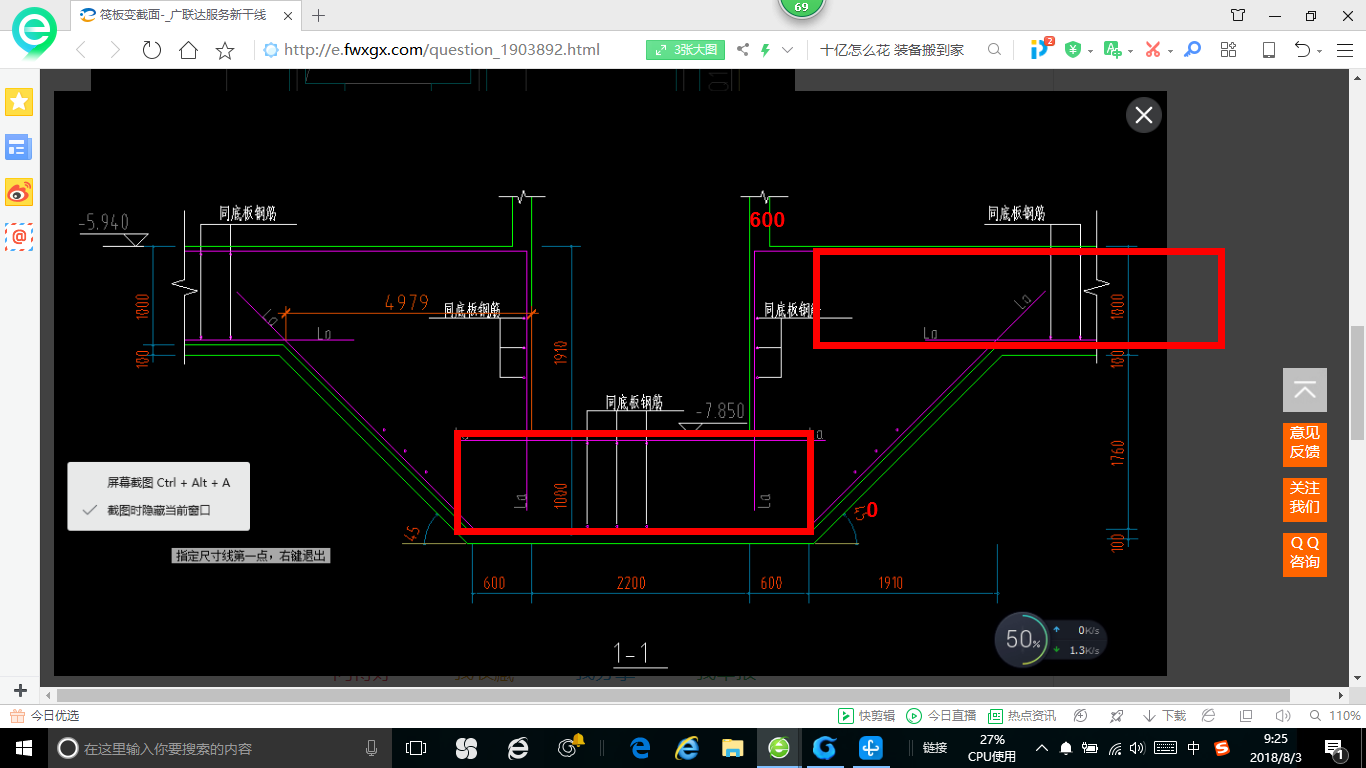Open the 关注我们 button

1305,500
